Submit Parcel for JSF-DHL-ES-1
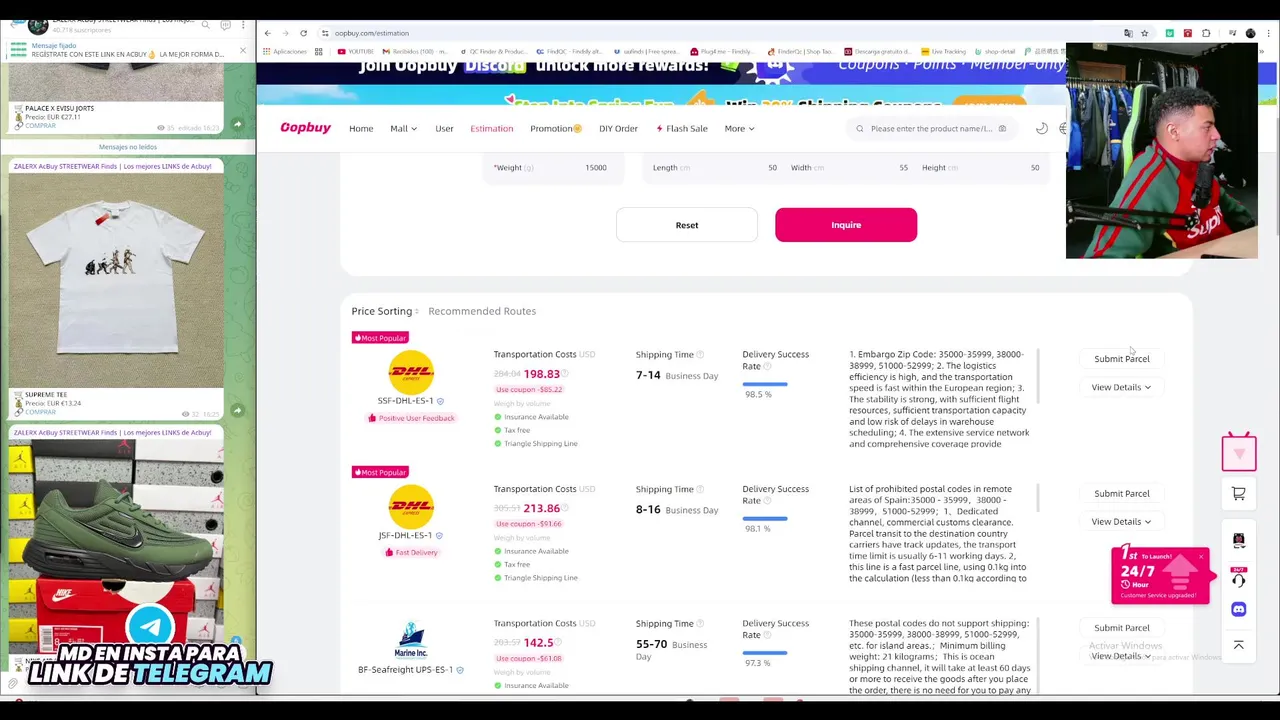 click(1121, 493)
